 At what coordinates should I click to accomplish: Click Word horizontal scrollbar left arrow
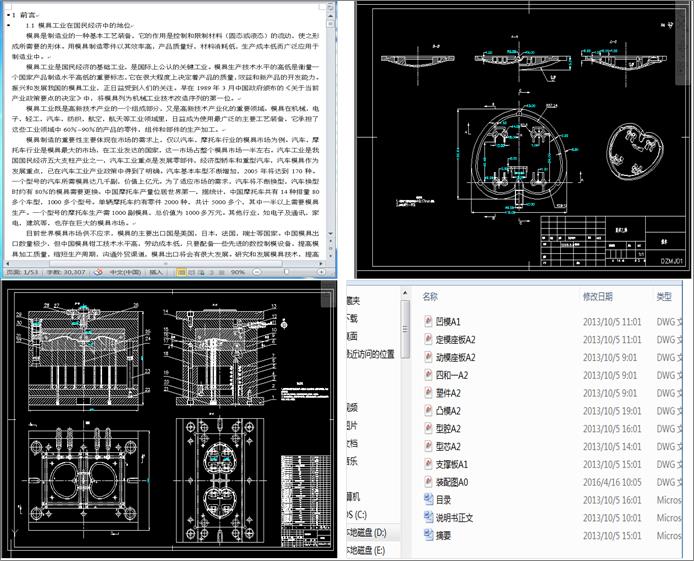pyautogui.click(x=8, y=264)
